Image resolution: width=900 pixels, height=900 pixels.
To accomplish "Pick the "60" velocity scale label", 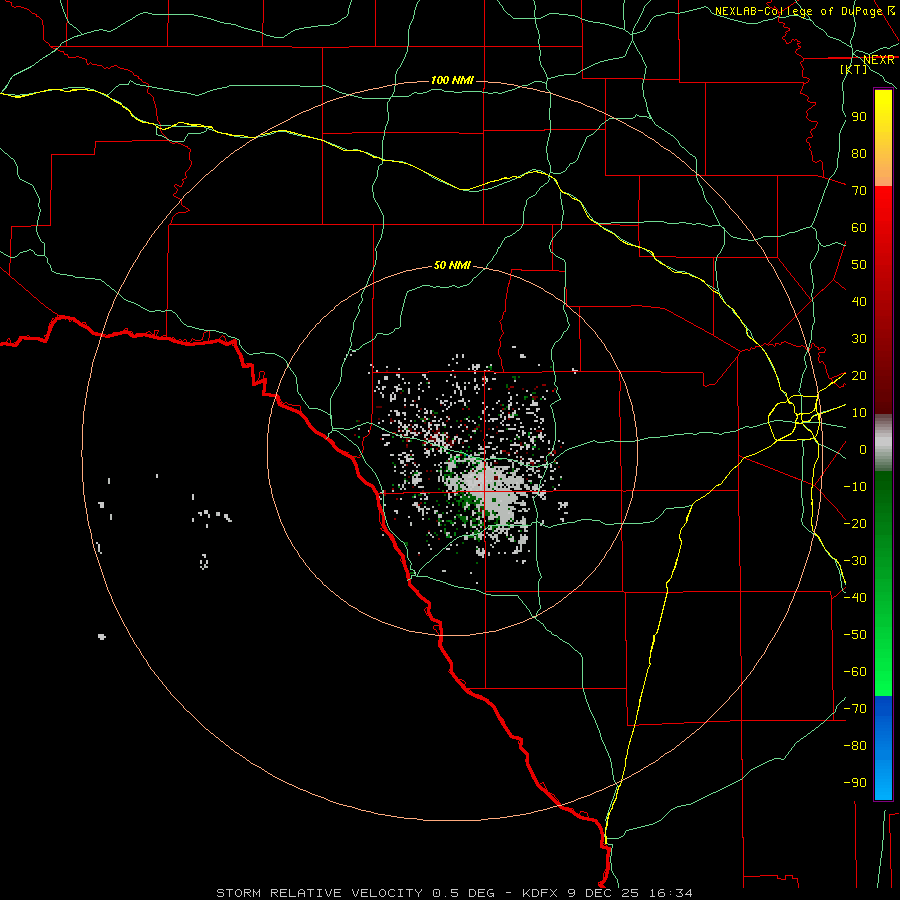I will [859, 228].
